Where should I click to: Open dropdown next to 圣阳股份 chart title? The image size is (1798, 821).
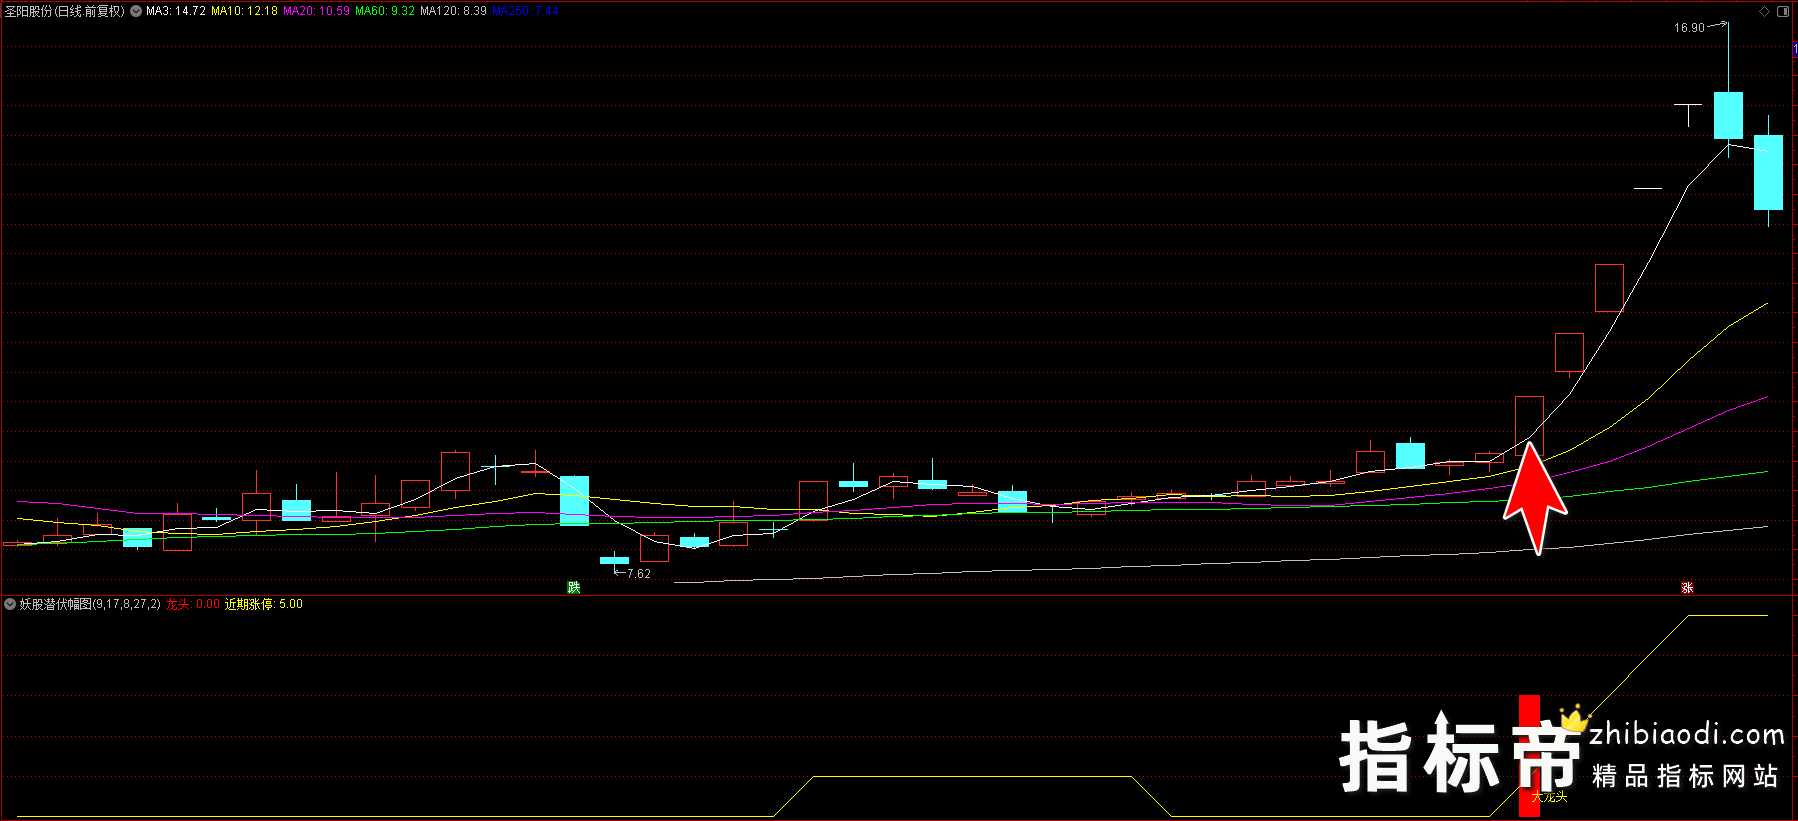[x=136, y=11]
